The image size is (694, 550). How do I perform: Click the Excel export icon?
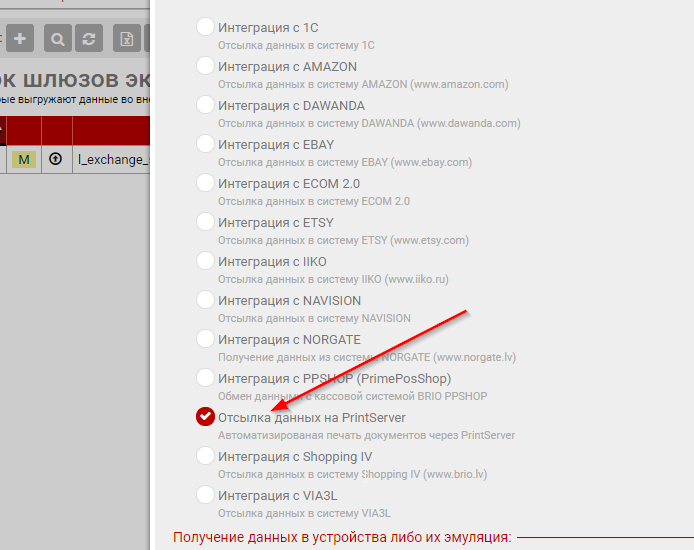point(127,39)
